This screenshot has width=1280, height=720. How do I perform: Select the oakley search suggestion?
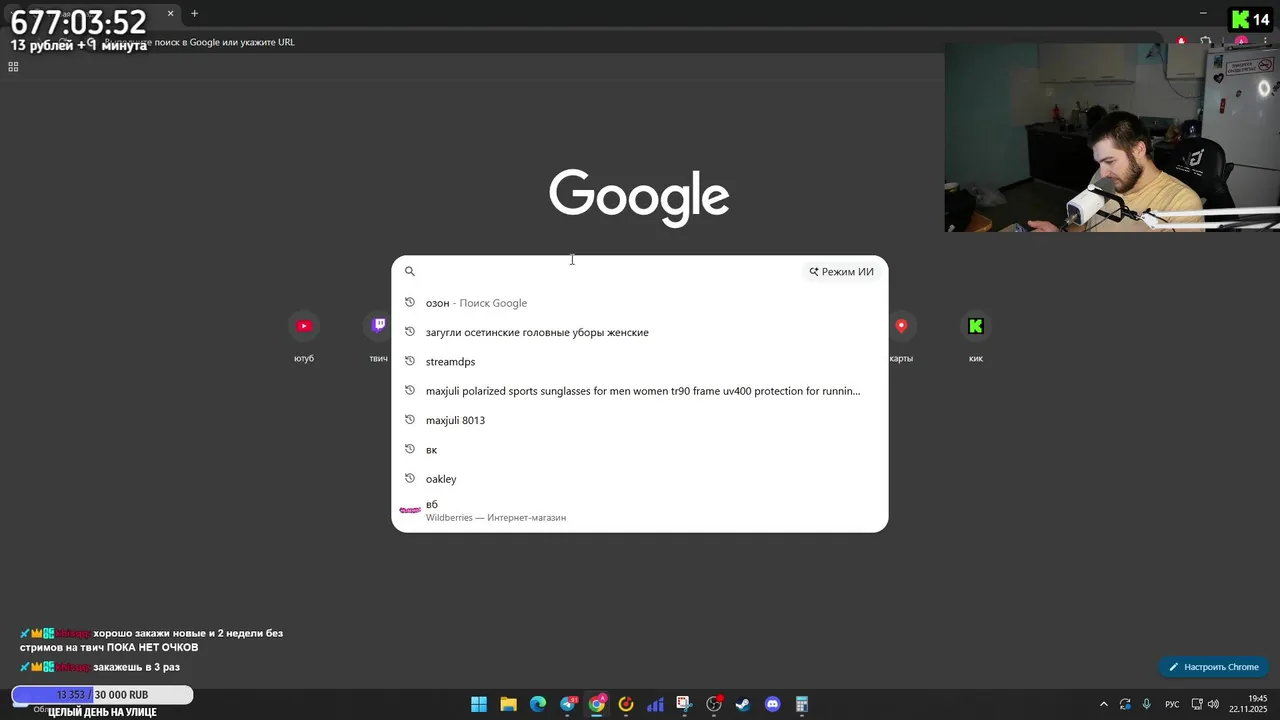[640, 478]
